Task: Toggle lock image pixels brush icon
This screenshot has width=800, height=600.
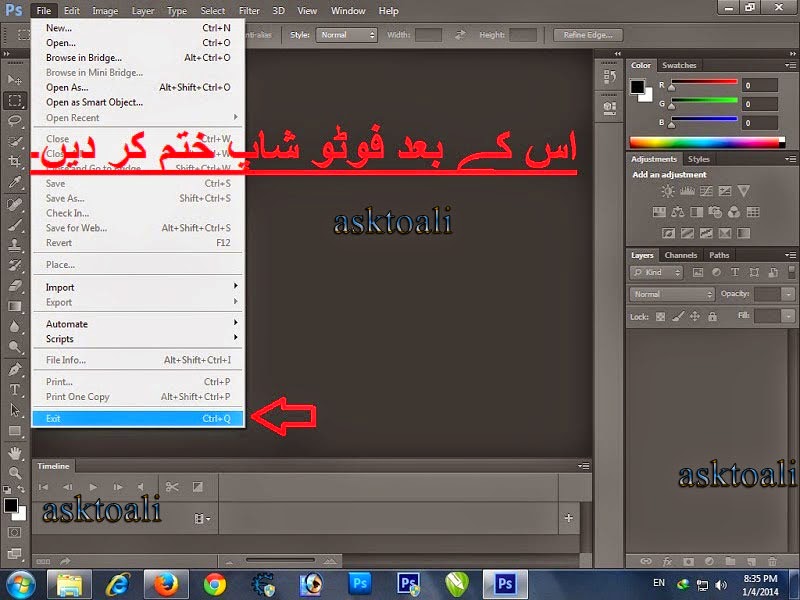Action: (x=678, y=317)
